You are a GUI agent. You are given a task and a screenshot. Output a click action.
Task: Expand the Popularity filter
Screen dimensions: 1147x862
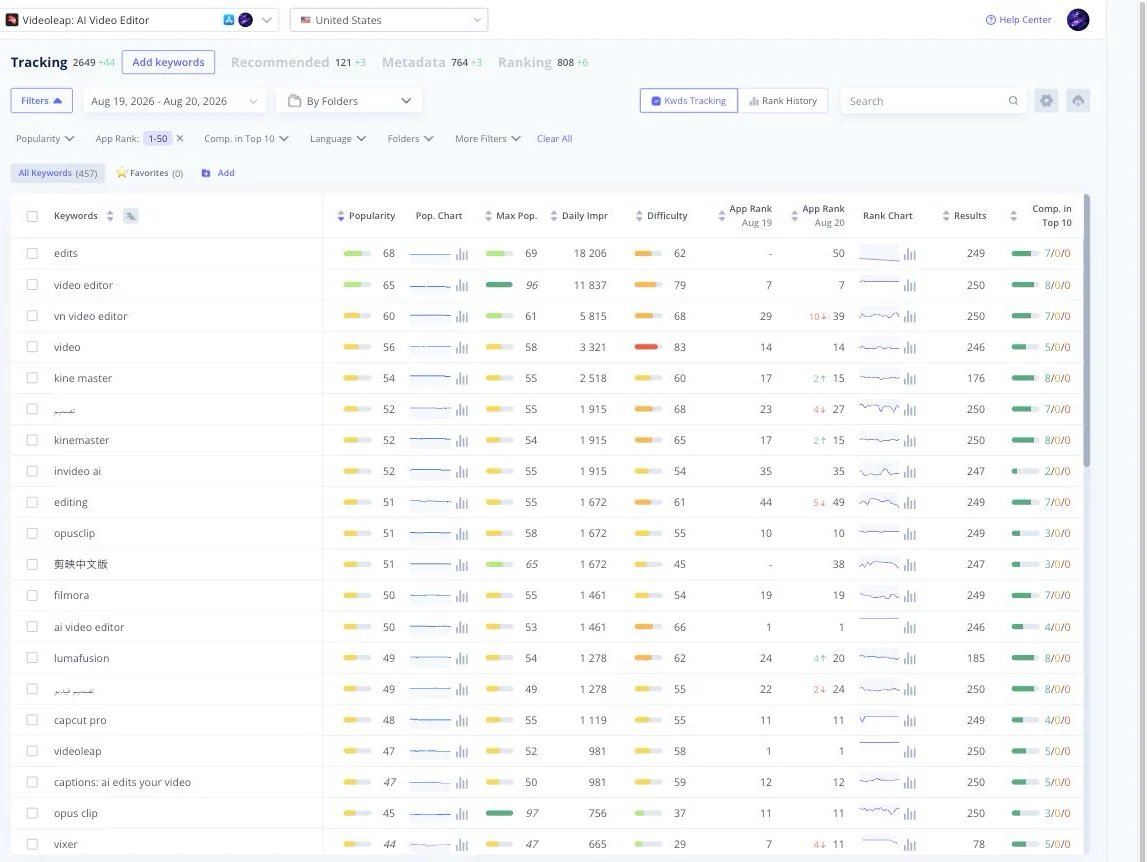tap(45, 138)
